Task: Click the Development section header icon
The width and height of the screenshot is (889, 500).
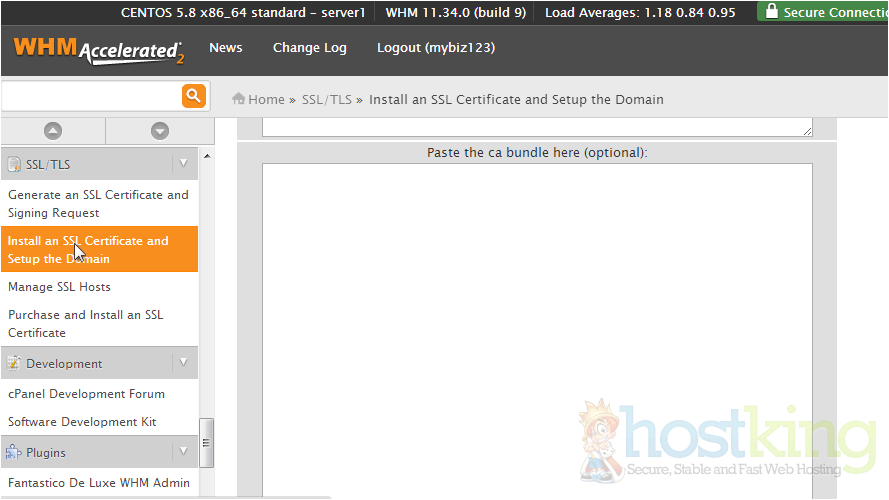Action: coord(14,363)
